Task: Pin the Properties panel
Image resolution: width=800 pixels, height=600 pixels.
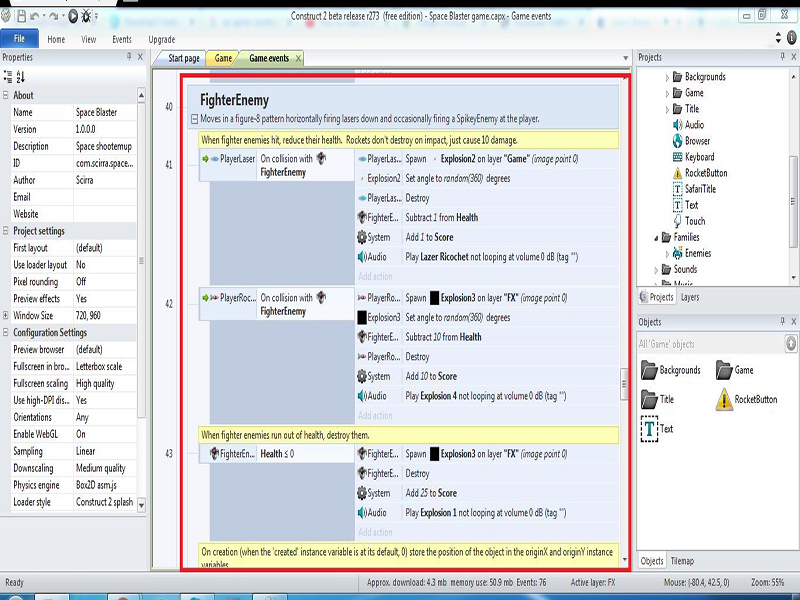Action: [129, 57]
